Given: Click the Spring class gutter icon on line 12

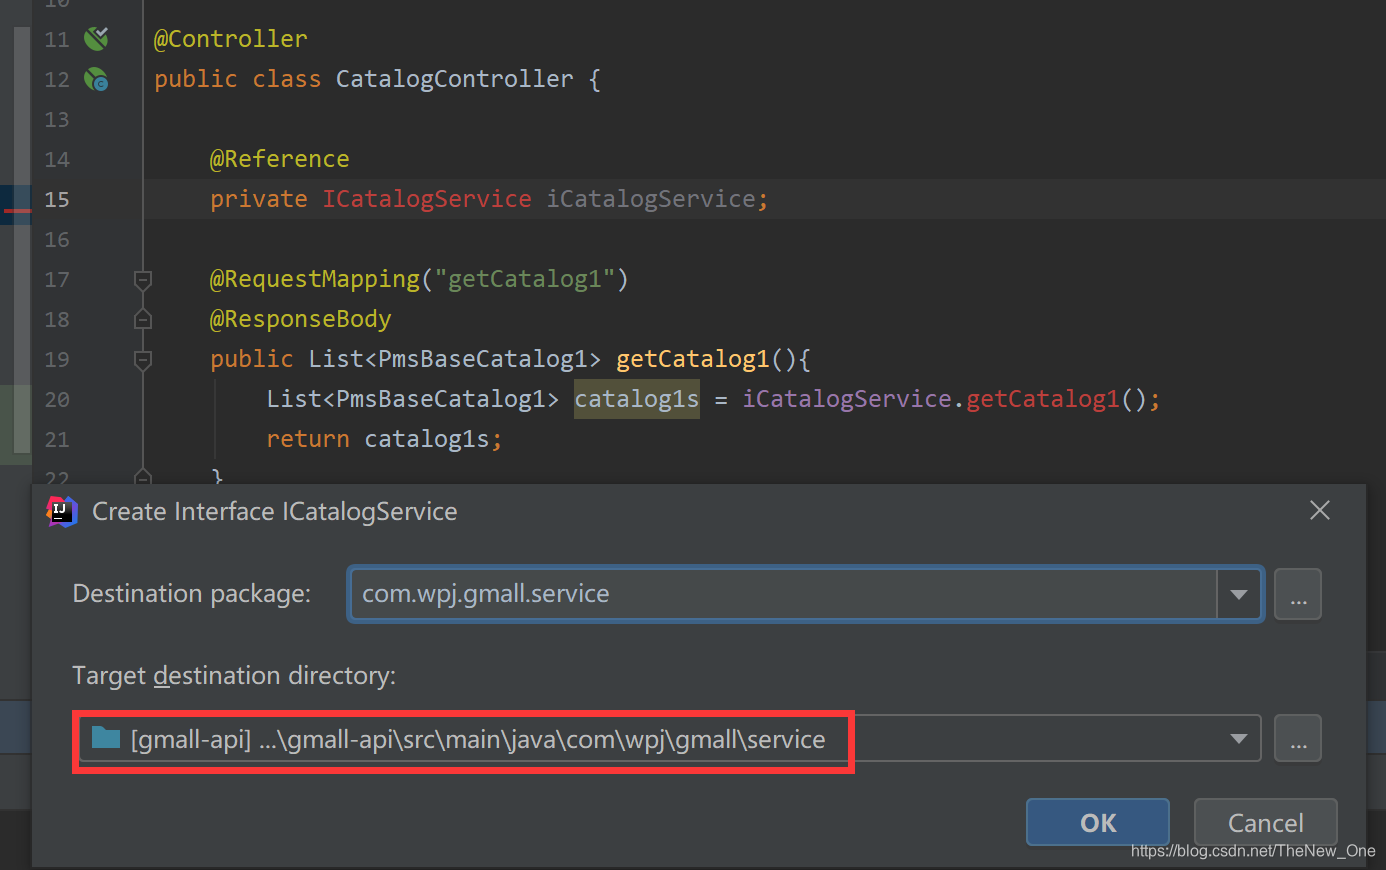Looking at the screenshot, I should click(96, 79).
